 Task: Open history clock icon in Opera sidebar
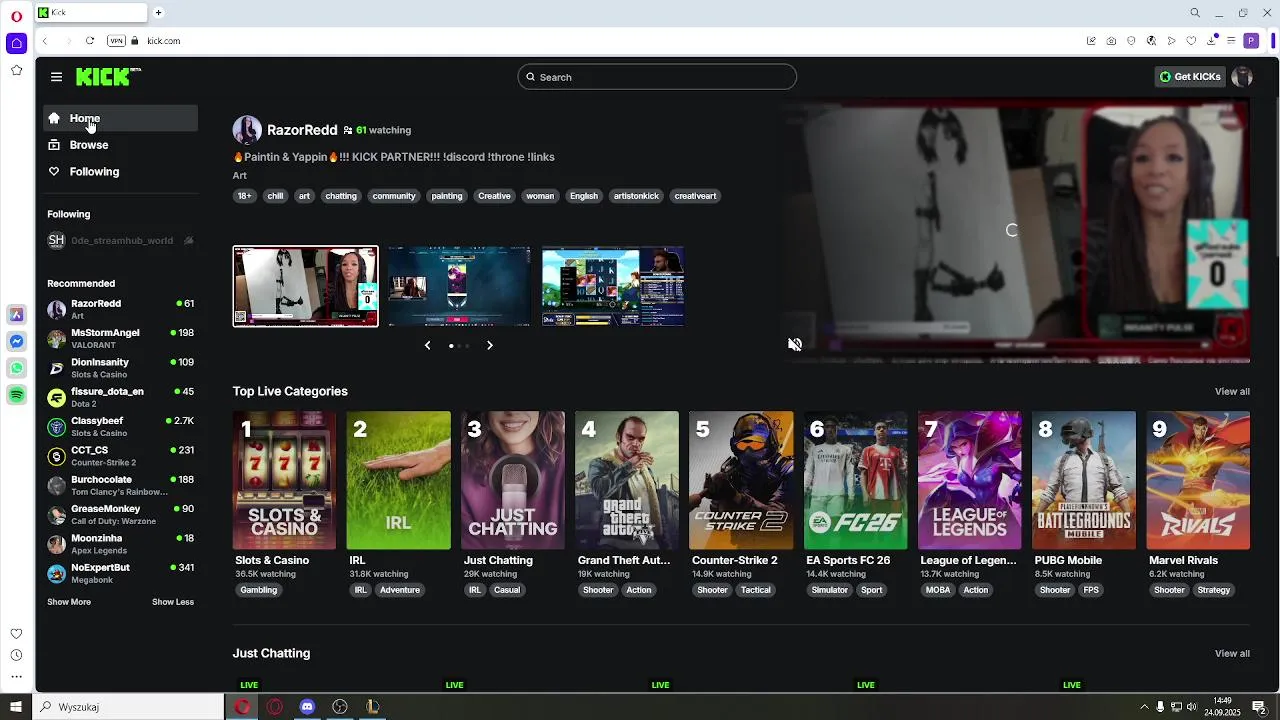pyautogui.click(x=16, y=655)
